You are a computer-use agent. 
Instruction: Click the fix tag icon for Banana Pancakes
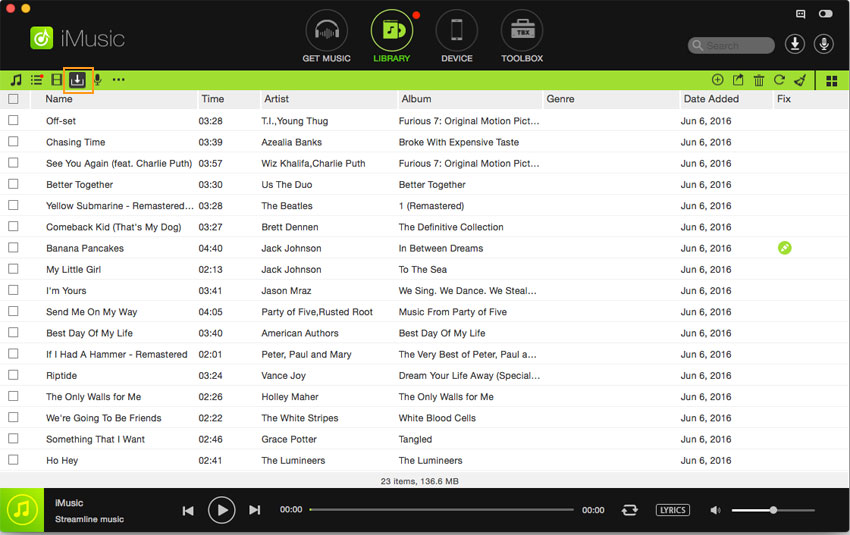(784, 248)
